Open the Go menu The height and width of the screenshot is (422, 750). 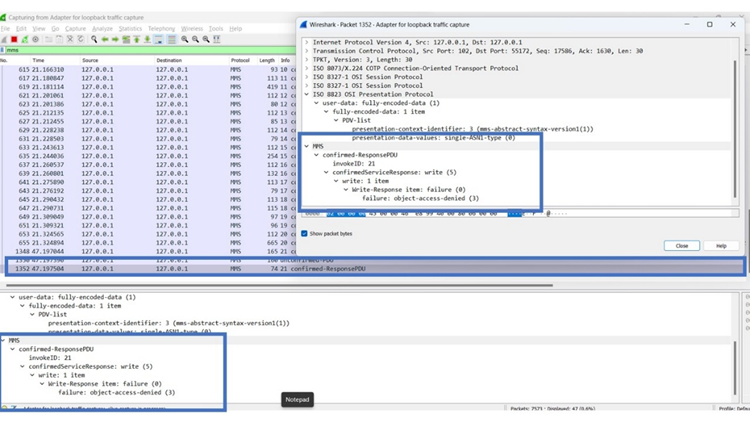pos(55,29)
